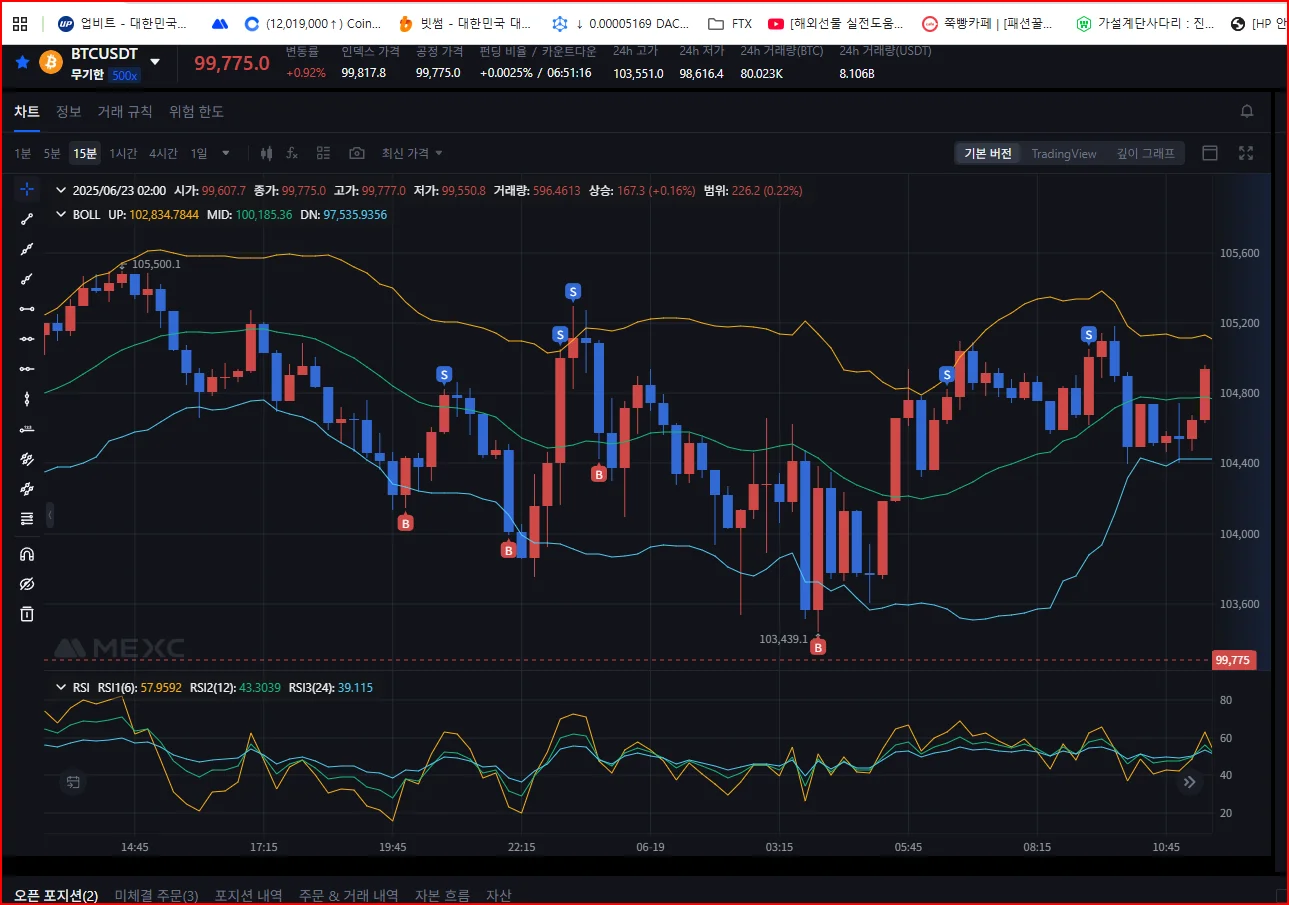1289x905 pixels.
Task: Select the 1시간 timeframe
Action: pyautogui.click(x=123, y=153)
